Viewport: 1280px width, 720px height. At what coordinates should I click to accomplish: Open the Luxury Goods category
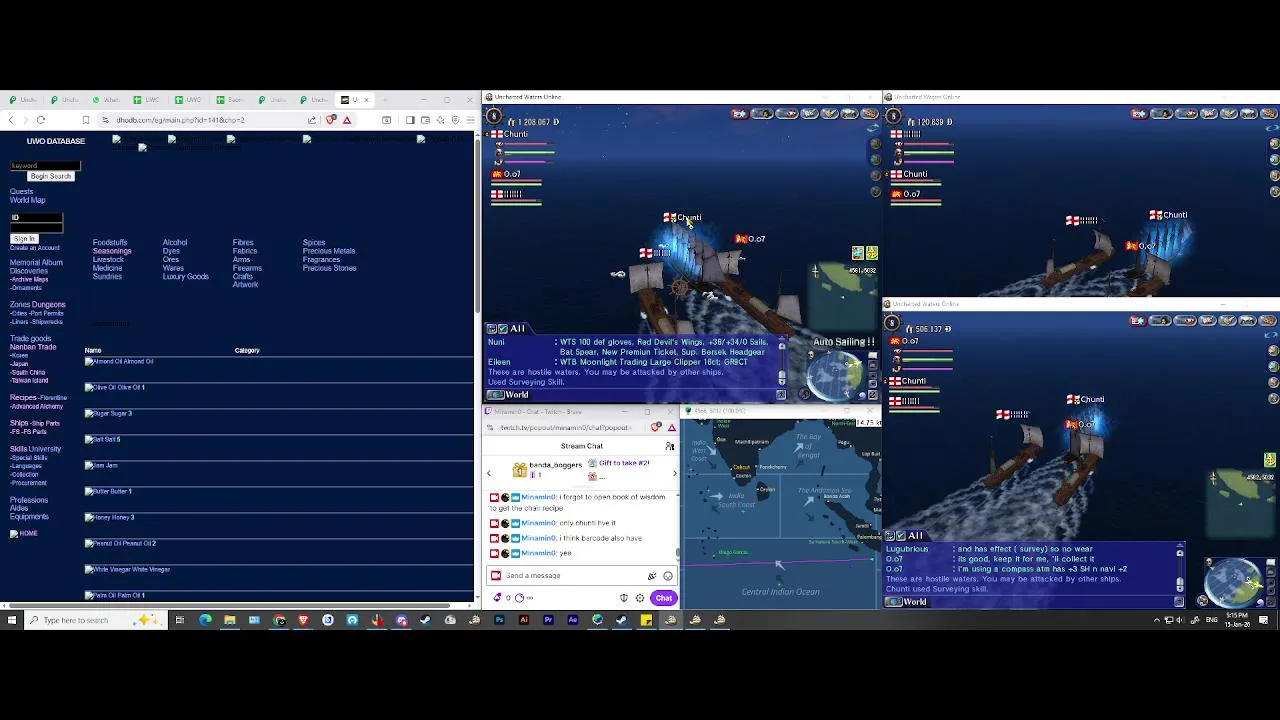tap(186, 277)
